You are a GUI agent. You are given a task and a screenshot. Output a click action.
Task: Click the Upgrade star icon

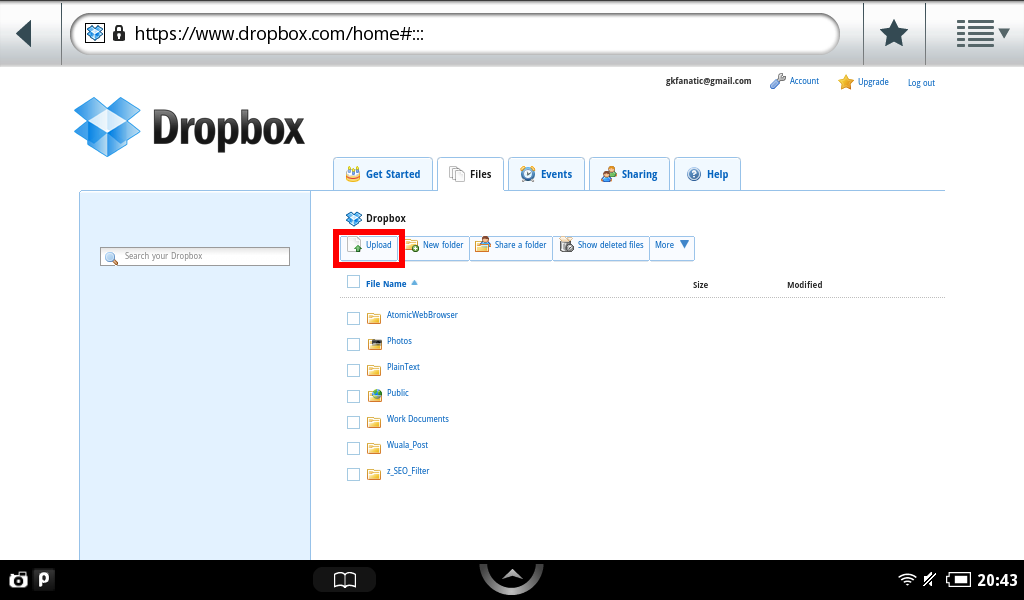coord(846,82)
